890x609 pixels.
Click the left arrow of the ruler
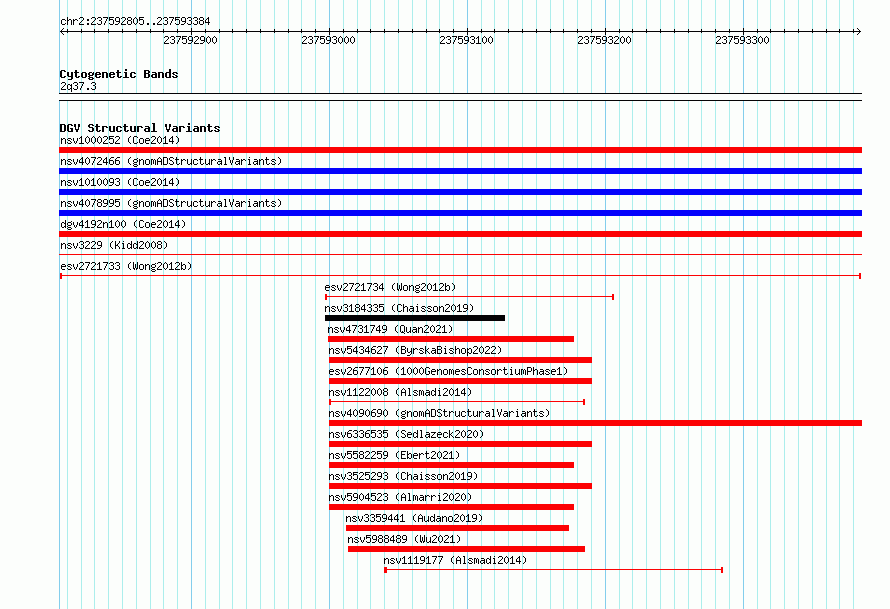(63, 31)
